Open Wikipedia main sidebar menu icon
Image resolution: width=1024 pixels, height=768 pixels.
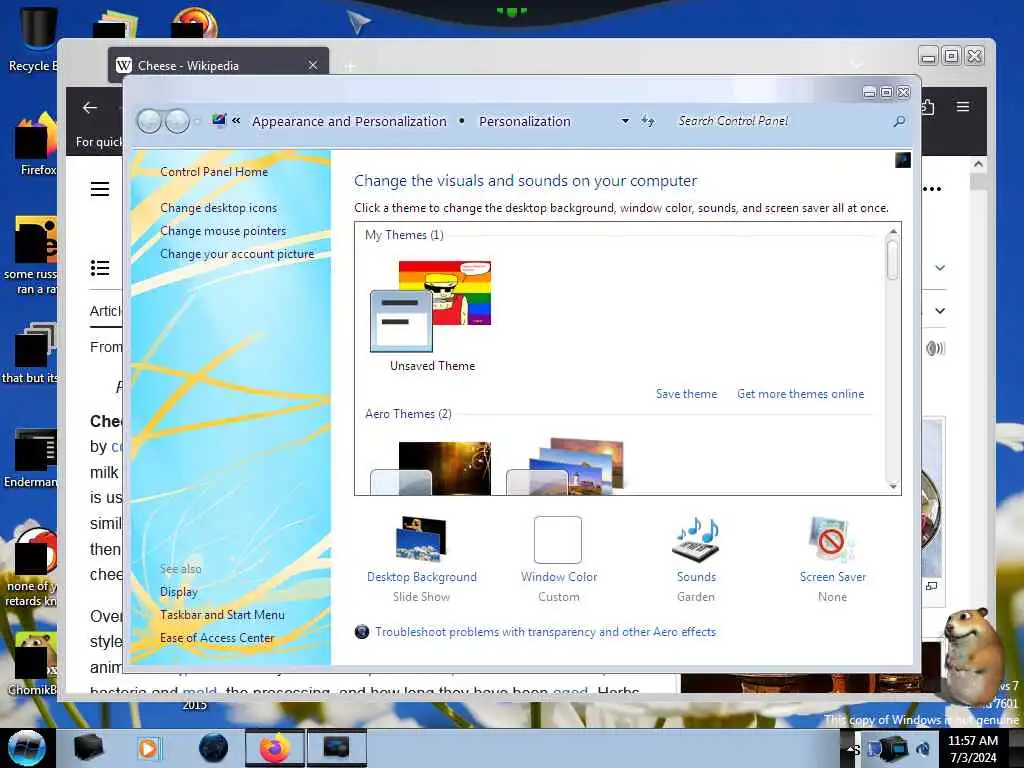click(x=100, y=189)
